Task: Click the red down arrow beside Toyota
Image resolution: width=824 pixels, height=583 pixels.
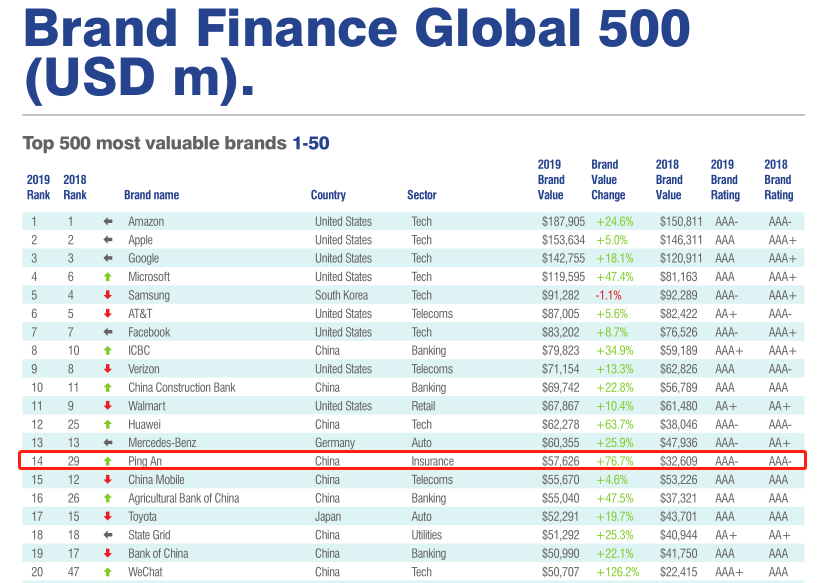Action: 108,517
